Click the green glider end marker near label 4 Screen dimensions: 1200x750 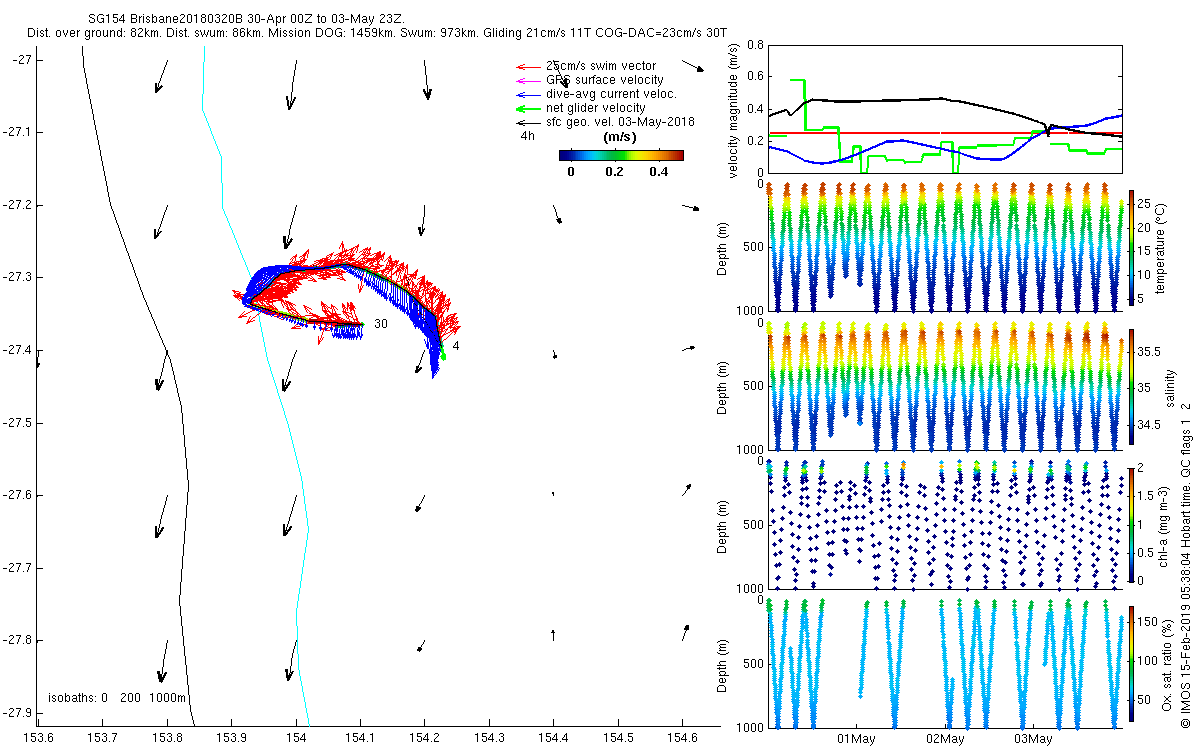pyautogui.click(x=442, y=353)
